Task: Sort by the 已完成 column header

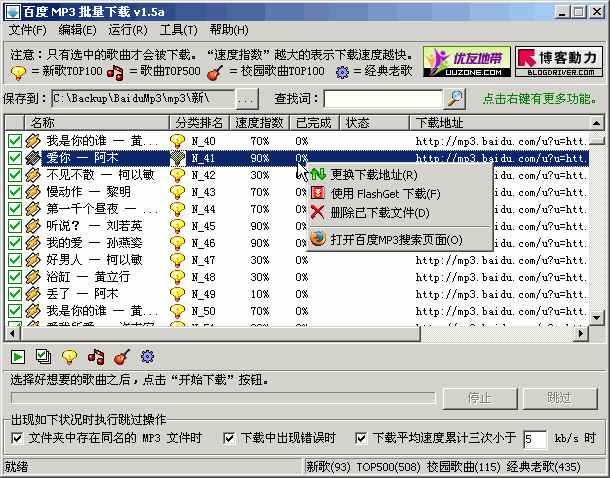Action: pos(315,123)
